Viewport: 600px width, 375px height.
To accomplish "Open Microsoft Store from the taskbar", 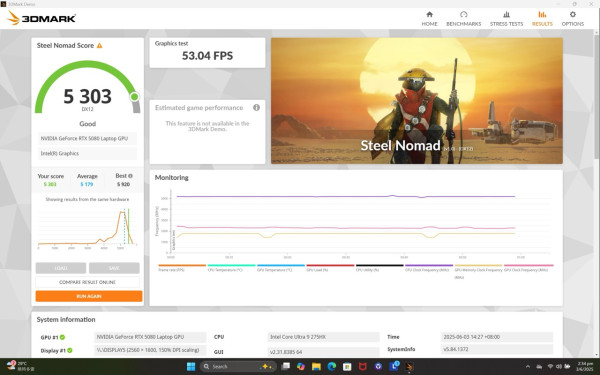I will pyautogui.click(x=347, y=367).
